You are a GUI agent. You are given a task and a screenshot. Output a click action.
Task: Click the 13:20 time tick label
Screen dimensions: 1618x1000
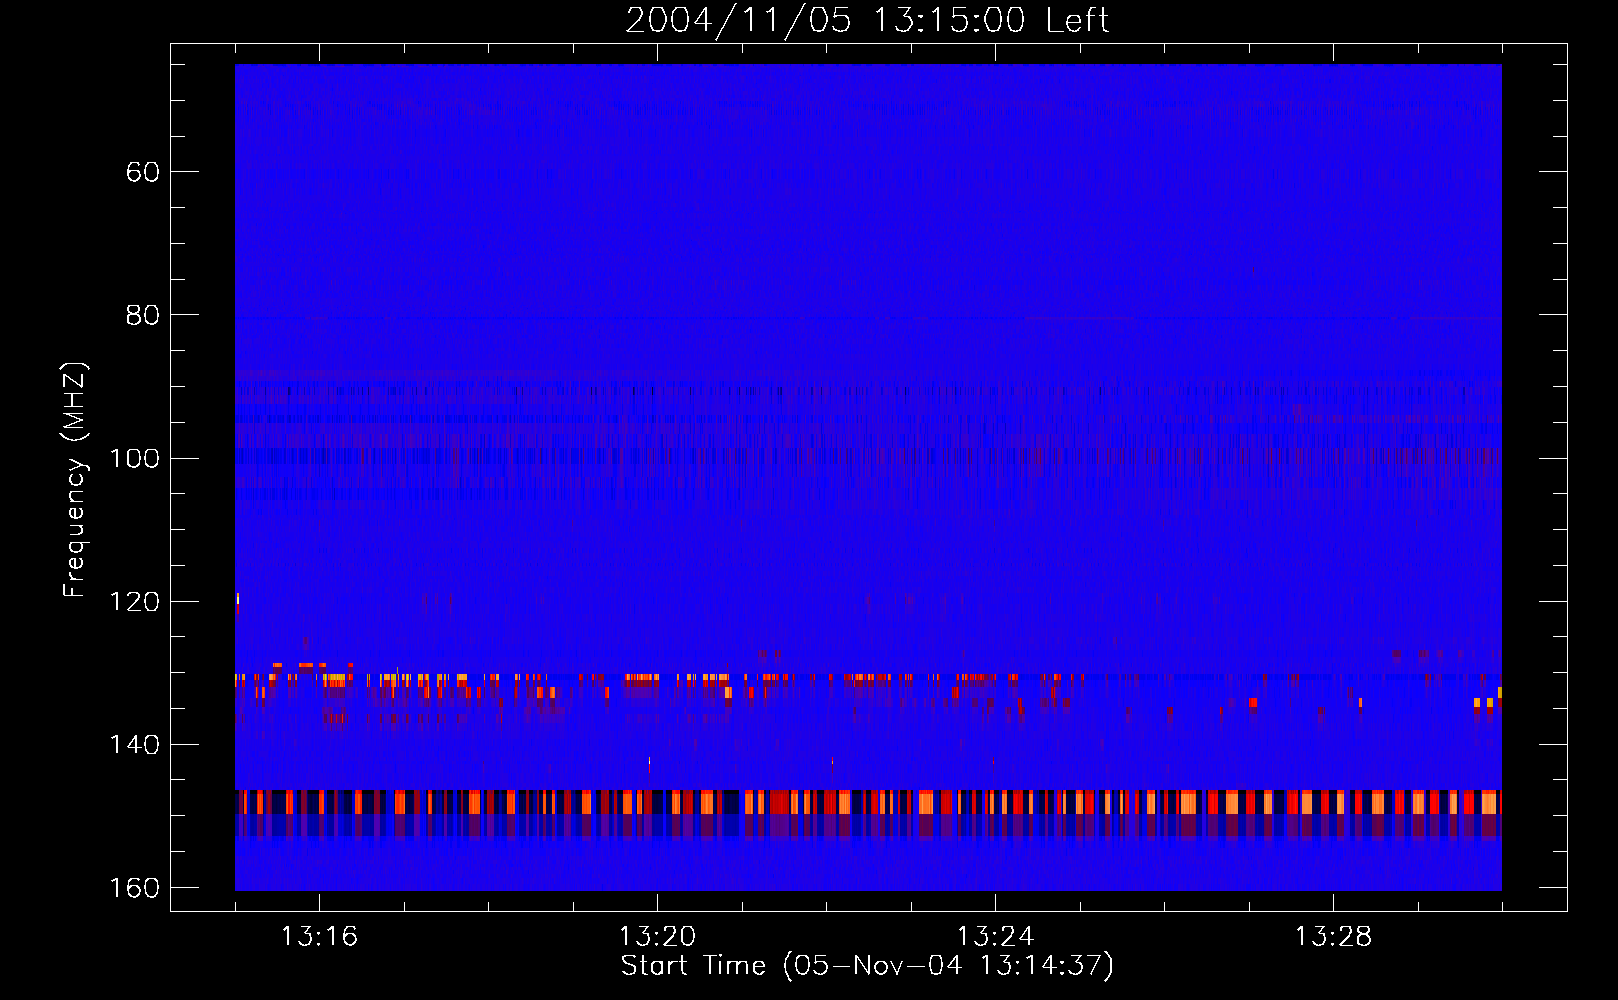pyautogui.click(x=657, y=937)
